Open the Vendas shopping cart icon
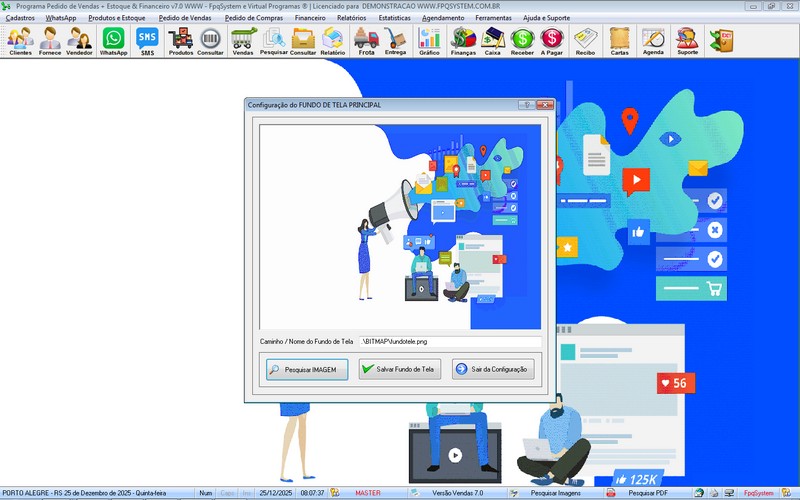The image size is (800, 500). (243, 41)
